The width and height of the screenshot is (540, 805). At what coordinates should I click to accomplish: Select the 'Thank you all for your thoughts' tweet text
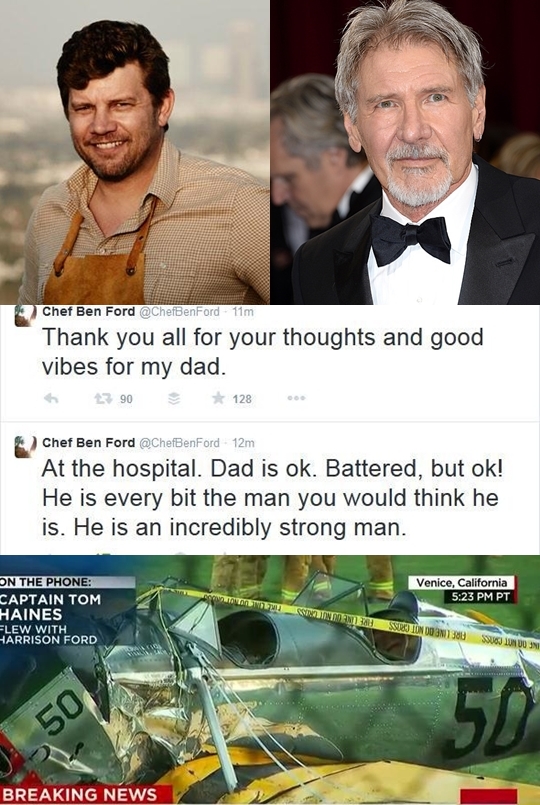coord(262,352)
